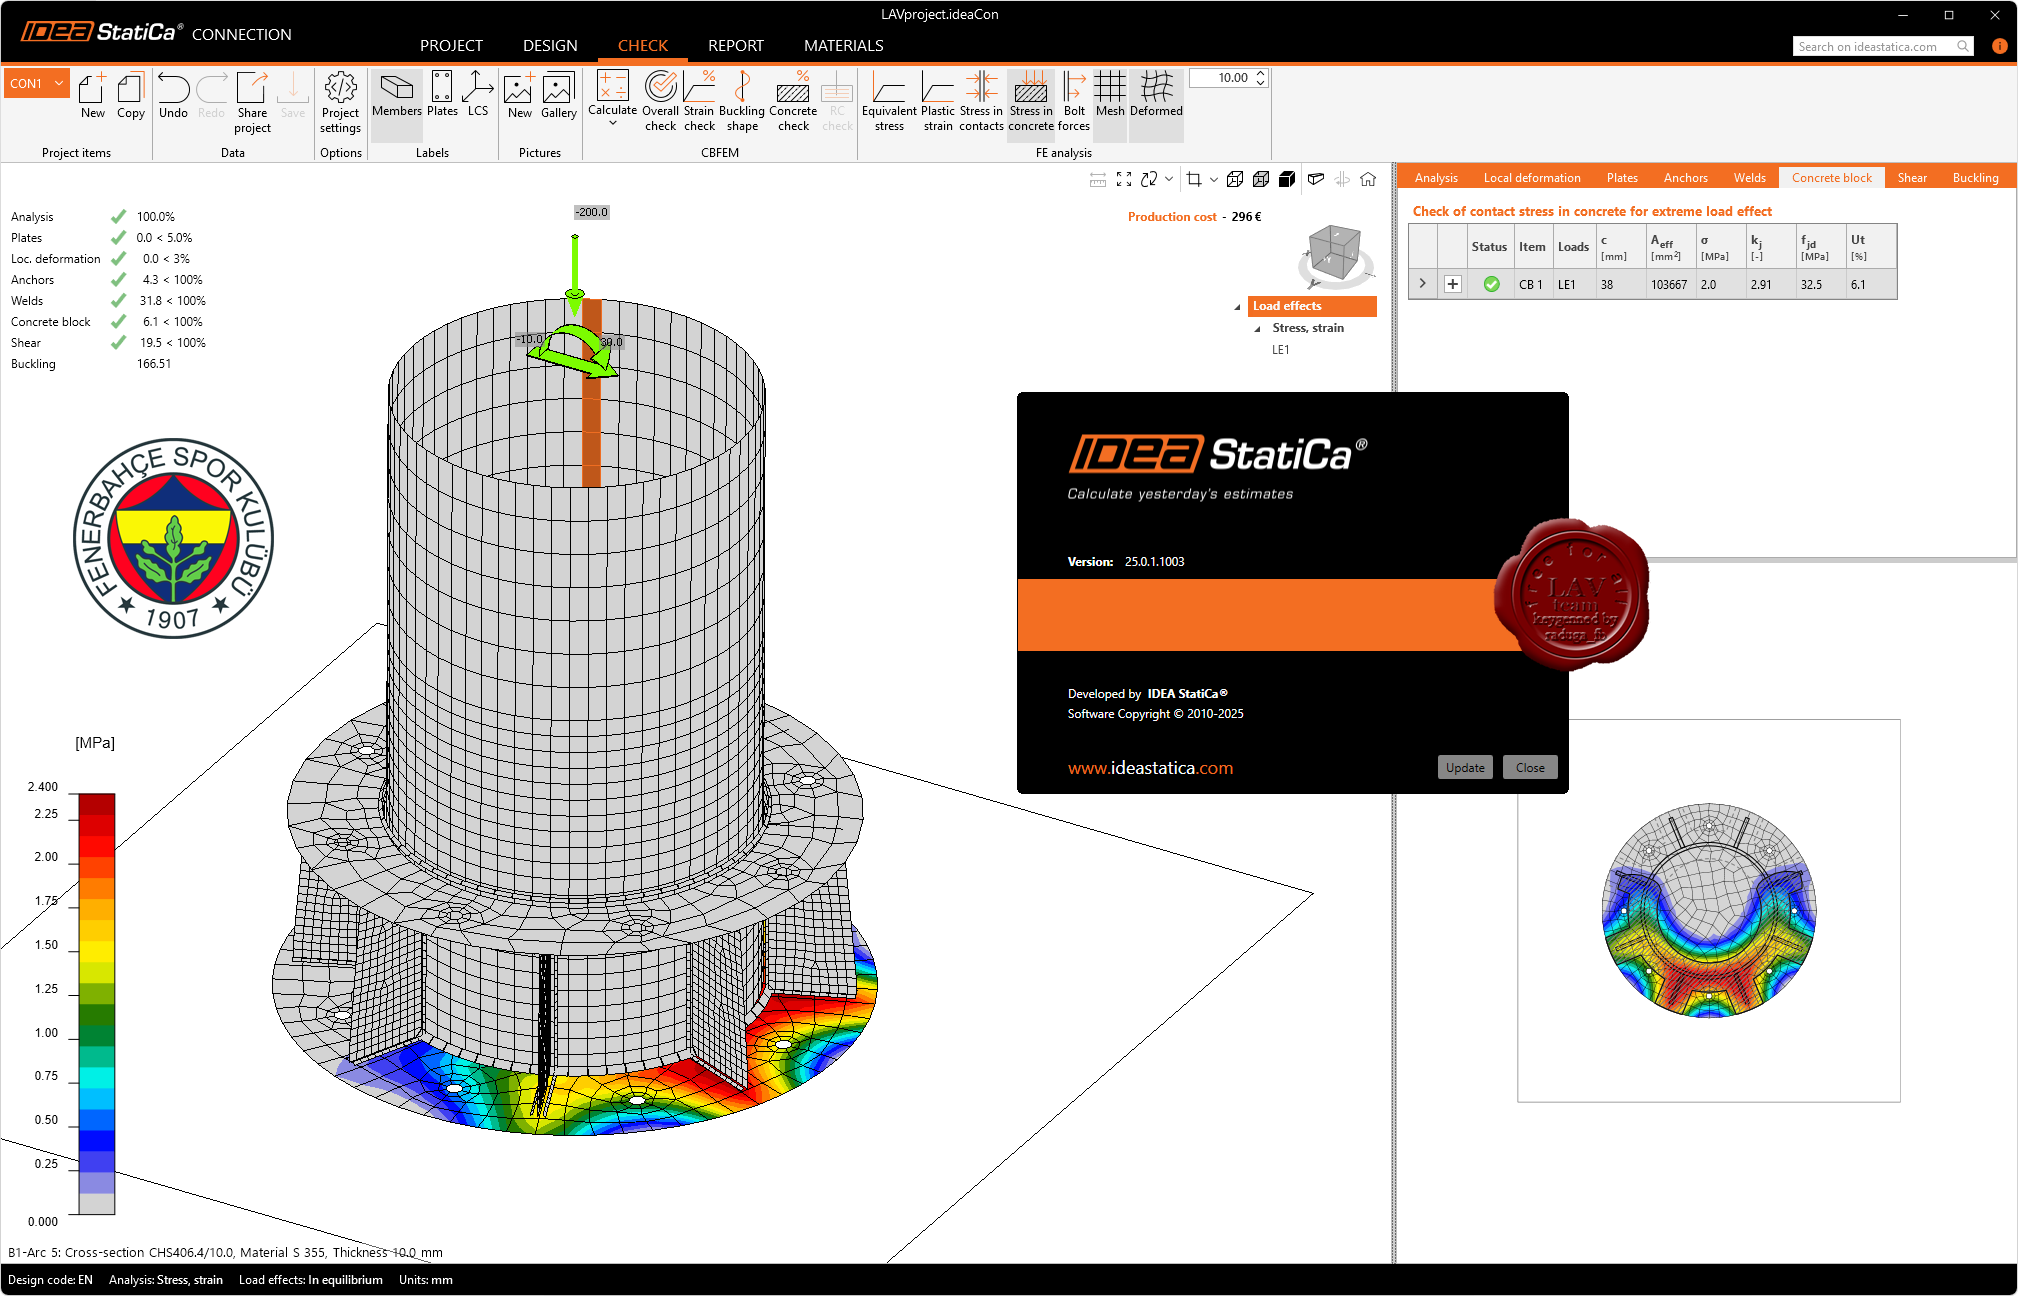Click the concrete stress thumbnail image
The width and height of the screenshot is (2018, 1296).
pyautogui.click(x=1708, y=911)
